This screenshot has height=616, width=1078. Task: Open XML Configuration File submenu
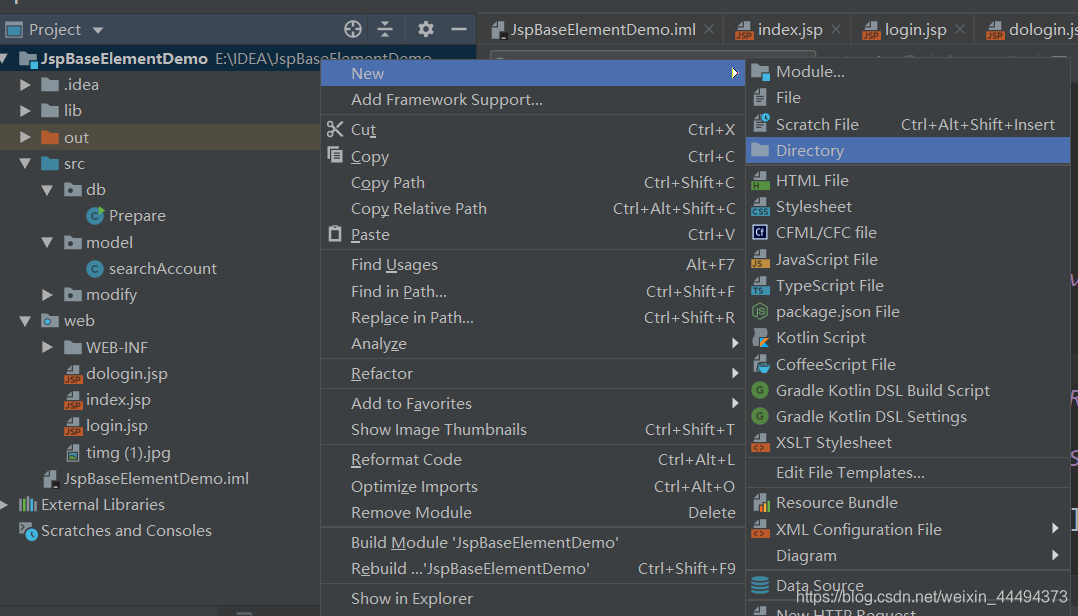pos(908,529)
